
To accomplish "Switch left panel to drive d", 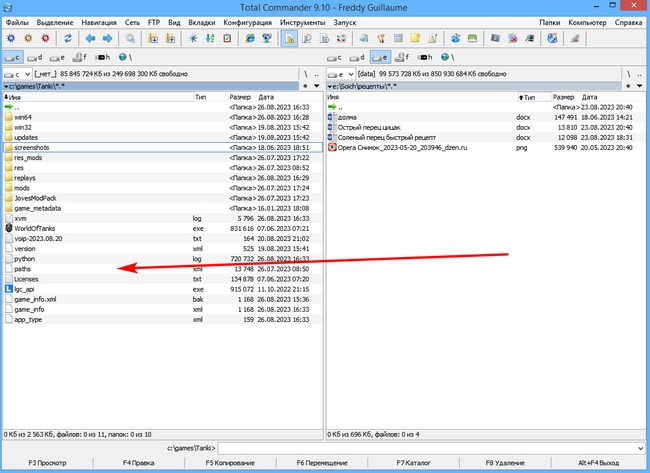I will [x=34, y=57].
